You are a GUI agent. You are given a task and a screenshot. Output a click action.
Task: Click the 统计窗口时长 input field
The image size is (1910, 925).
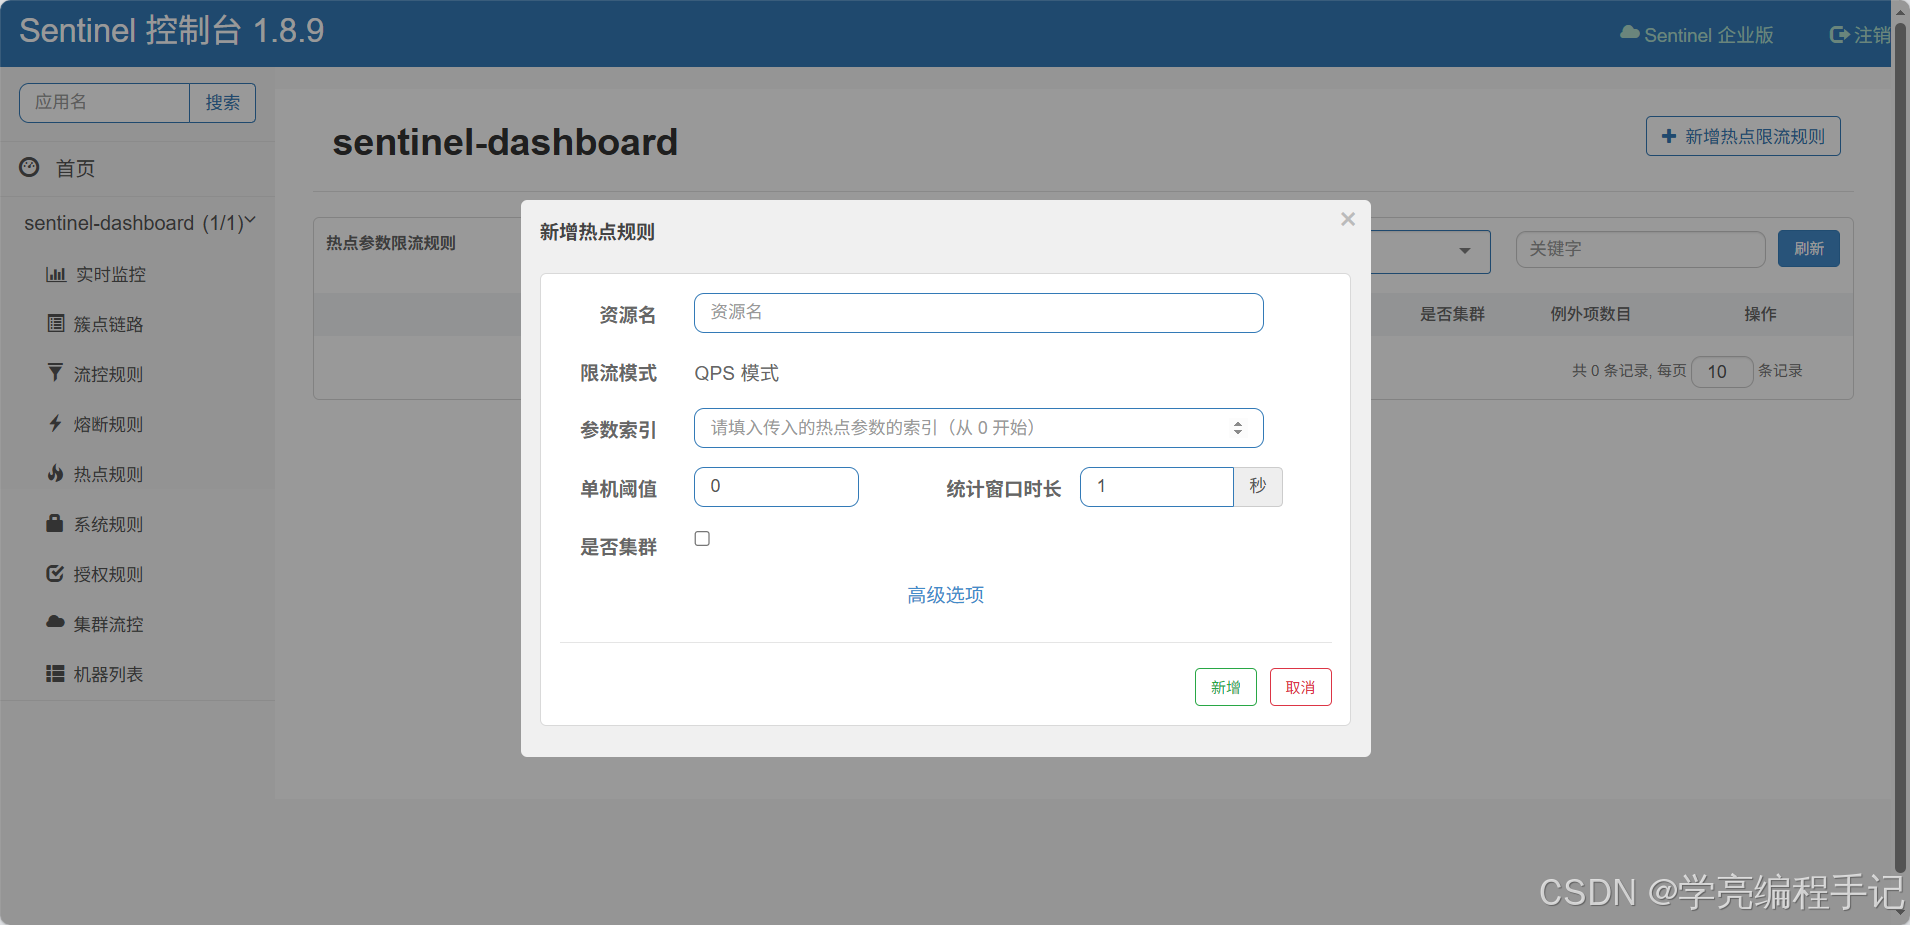[x=1156, y=487]
